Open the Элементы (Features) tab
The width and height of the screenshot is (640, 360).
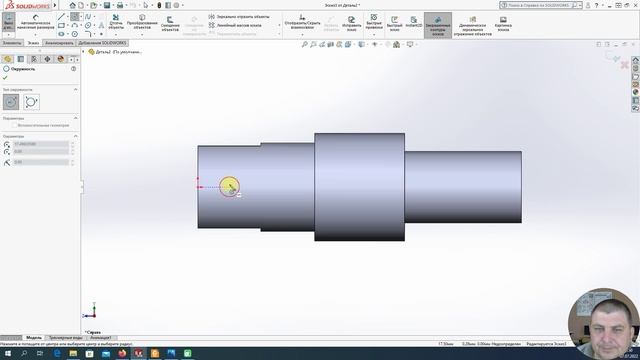tap(12, 43)
